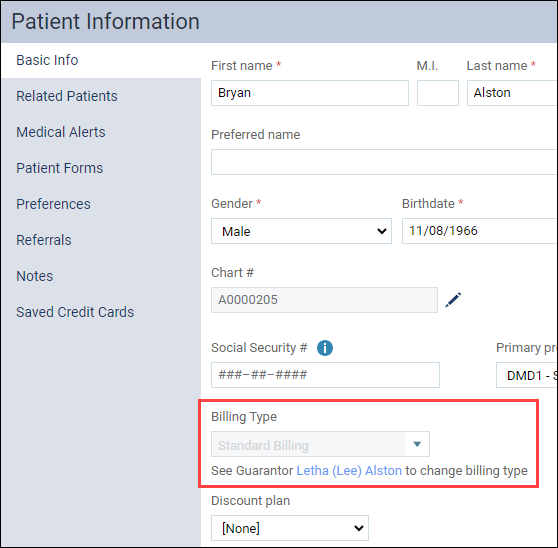Click the Last name field containing Alston

click(x=512, y=93)
